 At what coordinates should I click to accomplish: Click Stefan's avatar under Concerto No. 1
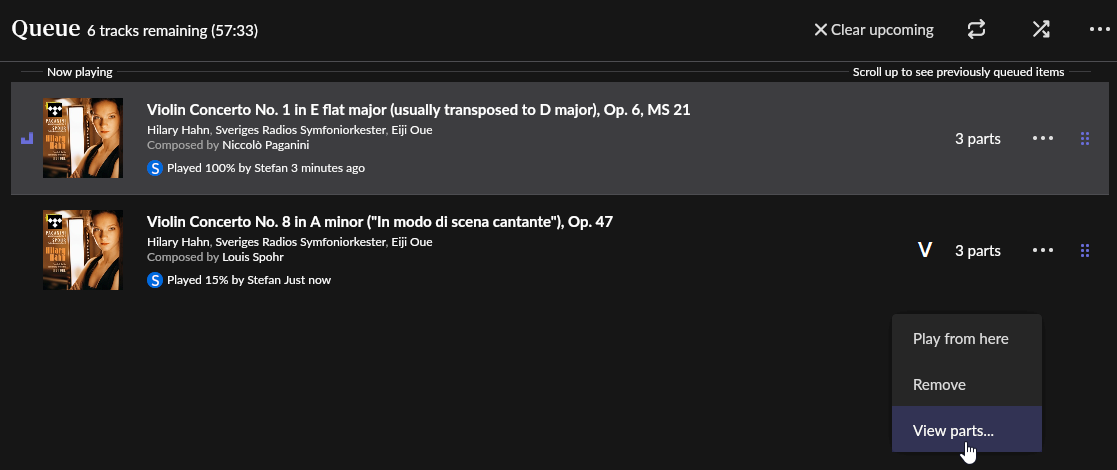[x=155, y=168]
